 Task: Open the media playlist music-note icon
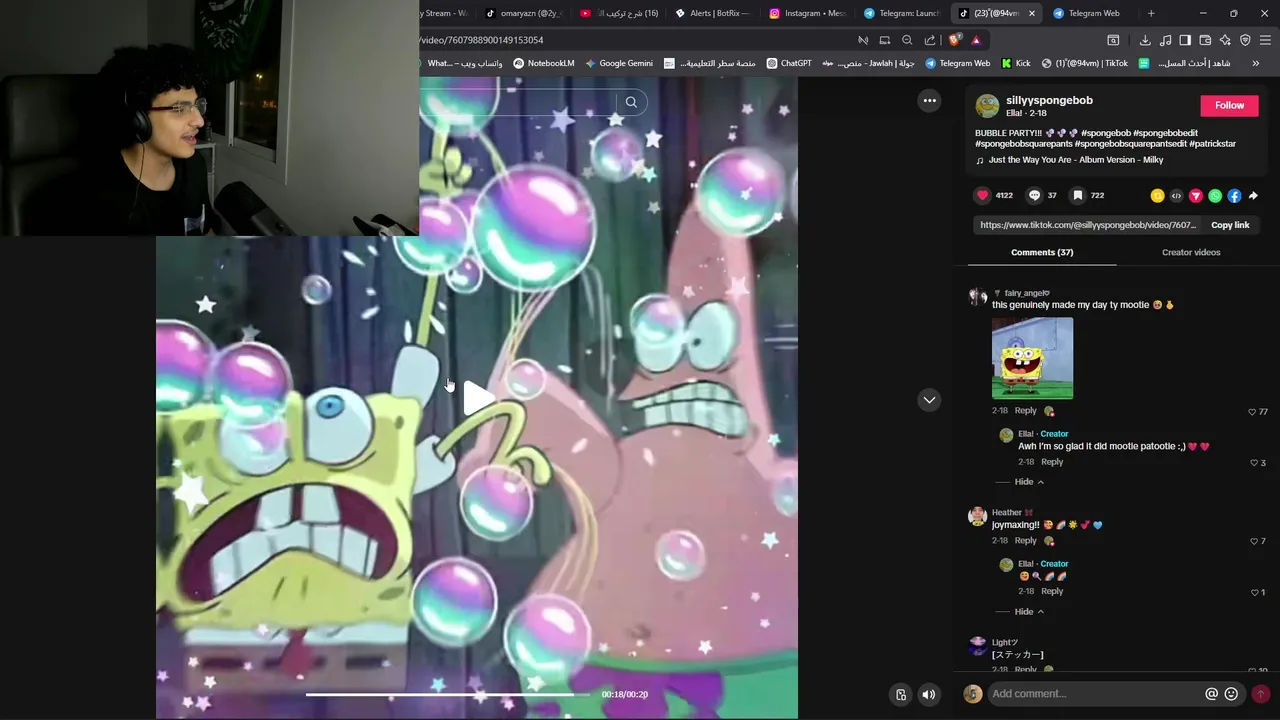(1165, 40)
